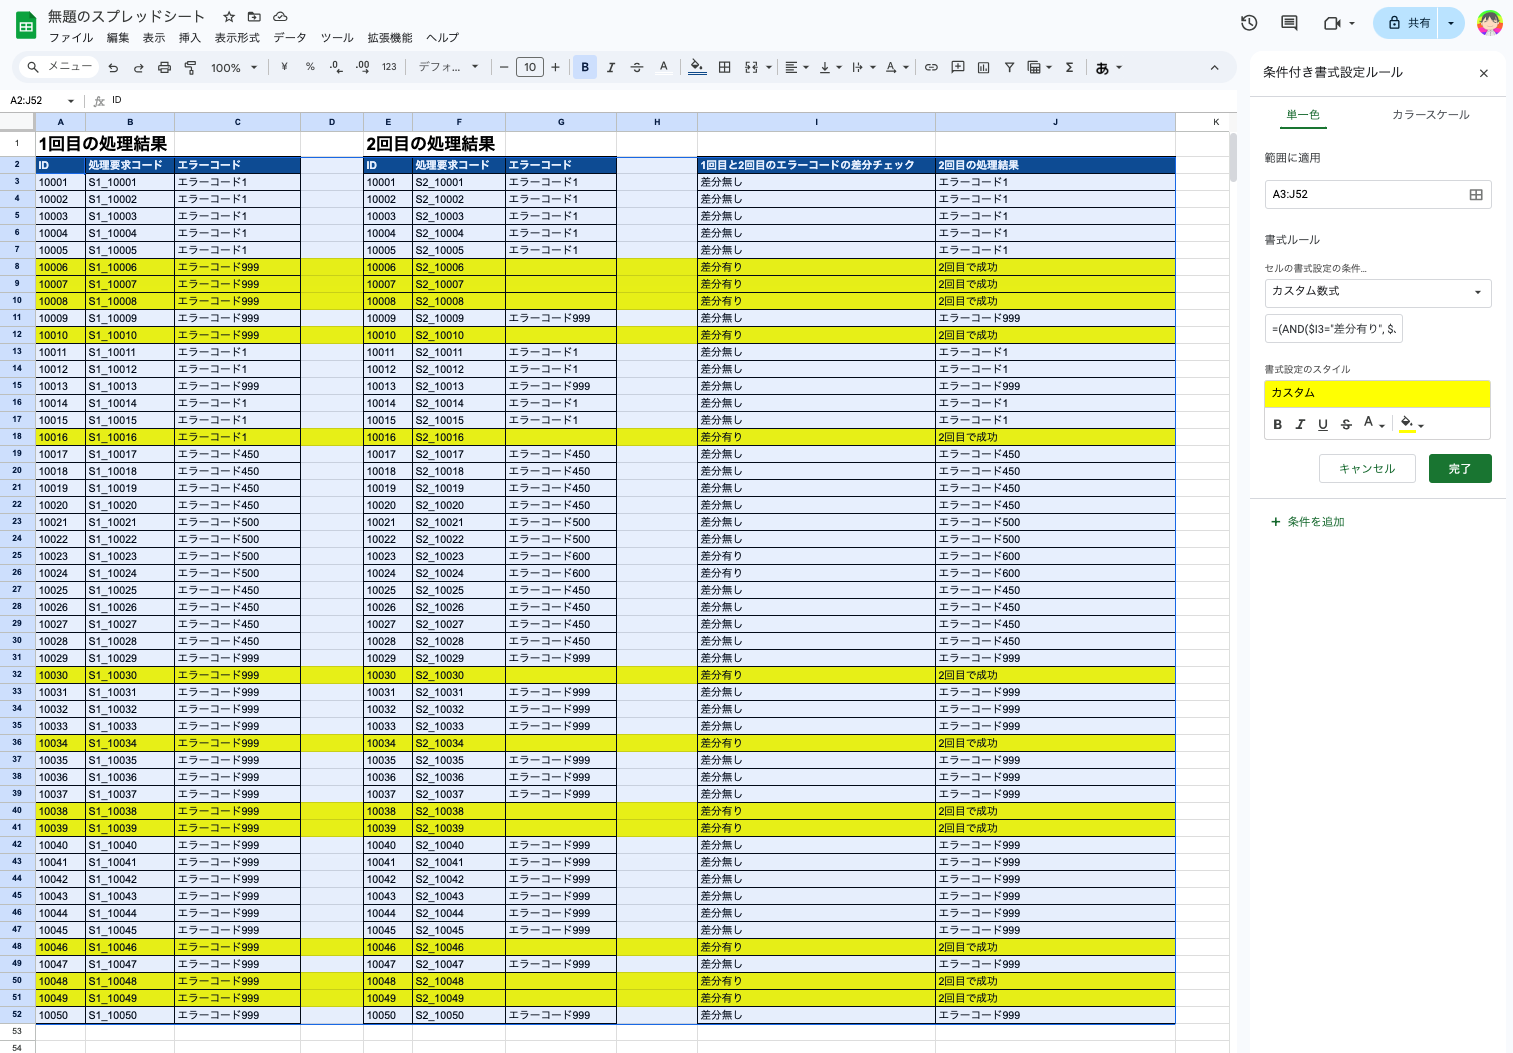1513x1053 pixels.
Task: Switch to the カラースケール tab
Action: pyautogui.click(x=1431, y=115)
